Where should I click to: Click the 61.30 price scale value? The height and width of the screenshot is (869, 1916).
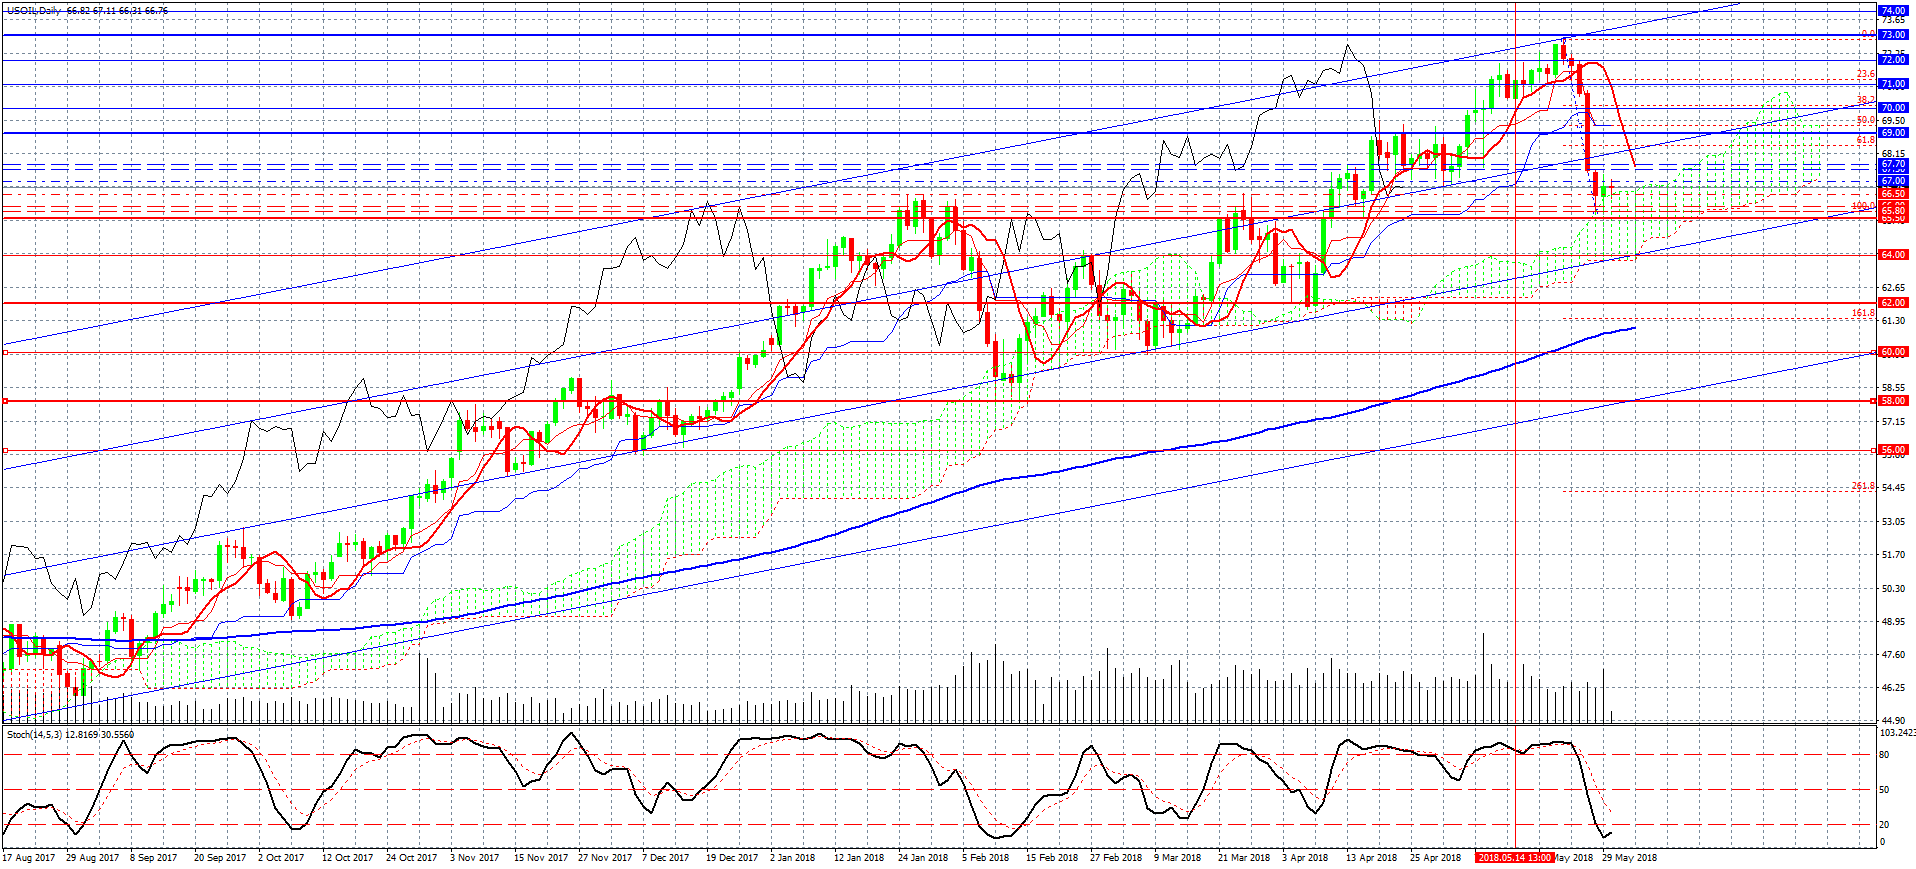(x=1893, y=321)
